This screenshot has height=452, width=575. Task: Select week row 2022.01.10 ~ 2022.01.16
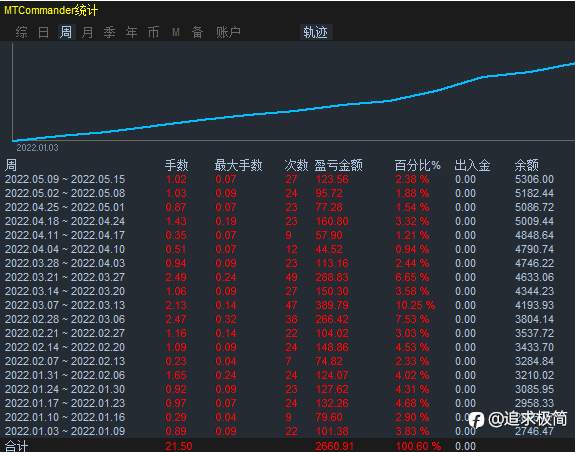point(279,417)
